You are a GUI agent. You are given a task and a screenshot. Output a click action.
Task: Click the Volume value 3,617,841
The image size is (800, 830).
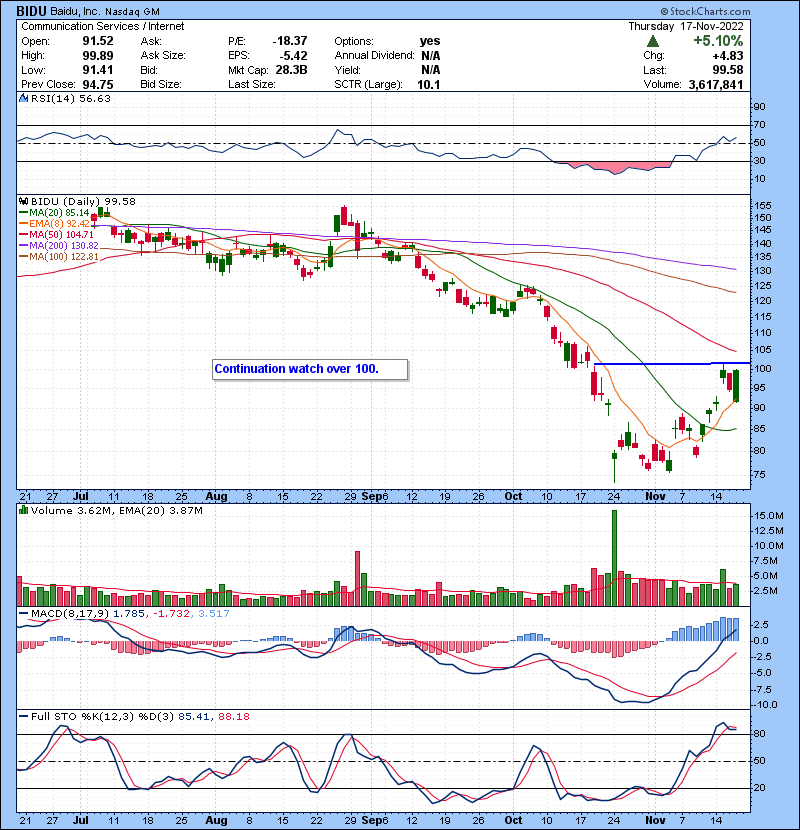click(716, 84)
